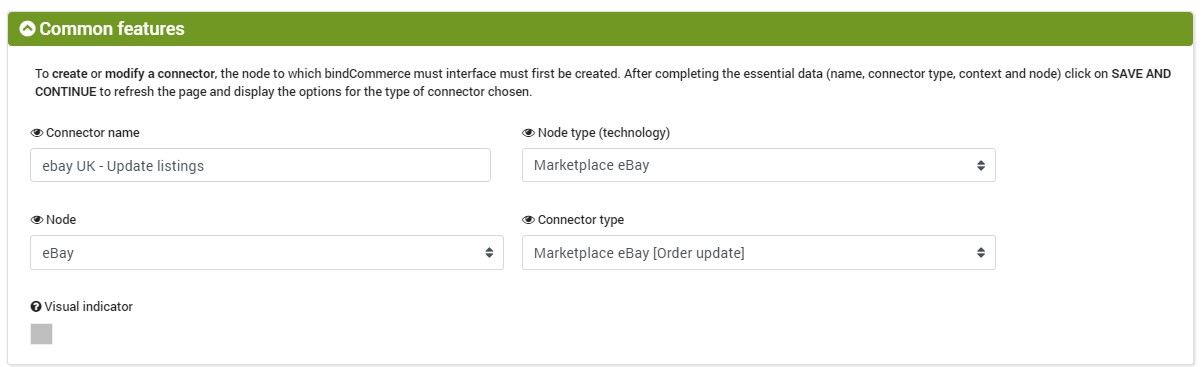Screen dimensions: 1204x367
Task: Click help question icon for Visual indicator
Action: pos(37,307)
